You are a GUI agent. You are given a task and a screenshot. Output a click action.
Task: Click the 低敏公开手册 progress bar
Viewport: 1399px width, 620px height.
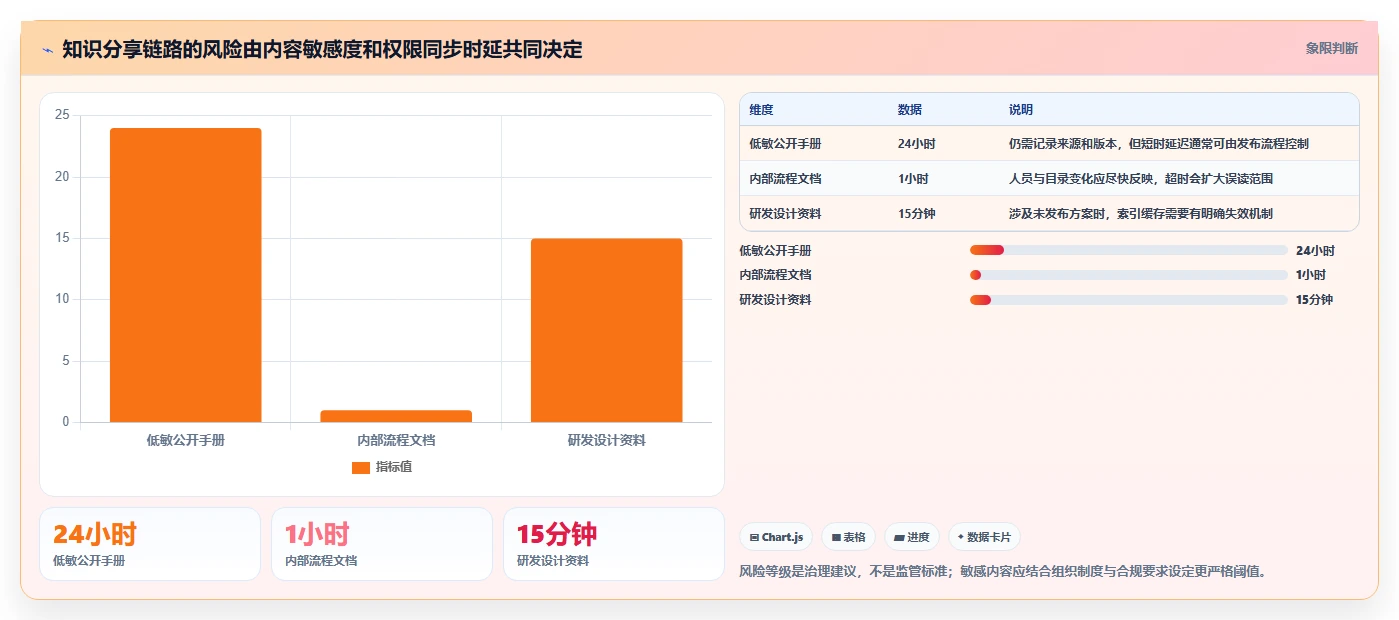tap(1128, 250)
